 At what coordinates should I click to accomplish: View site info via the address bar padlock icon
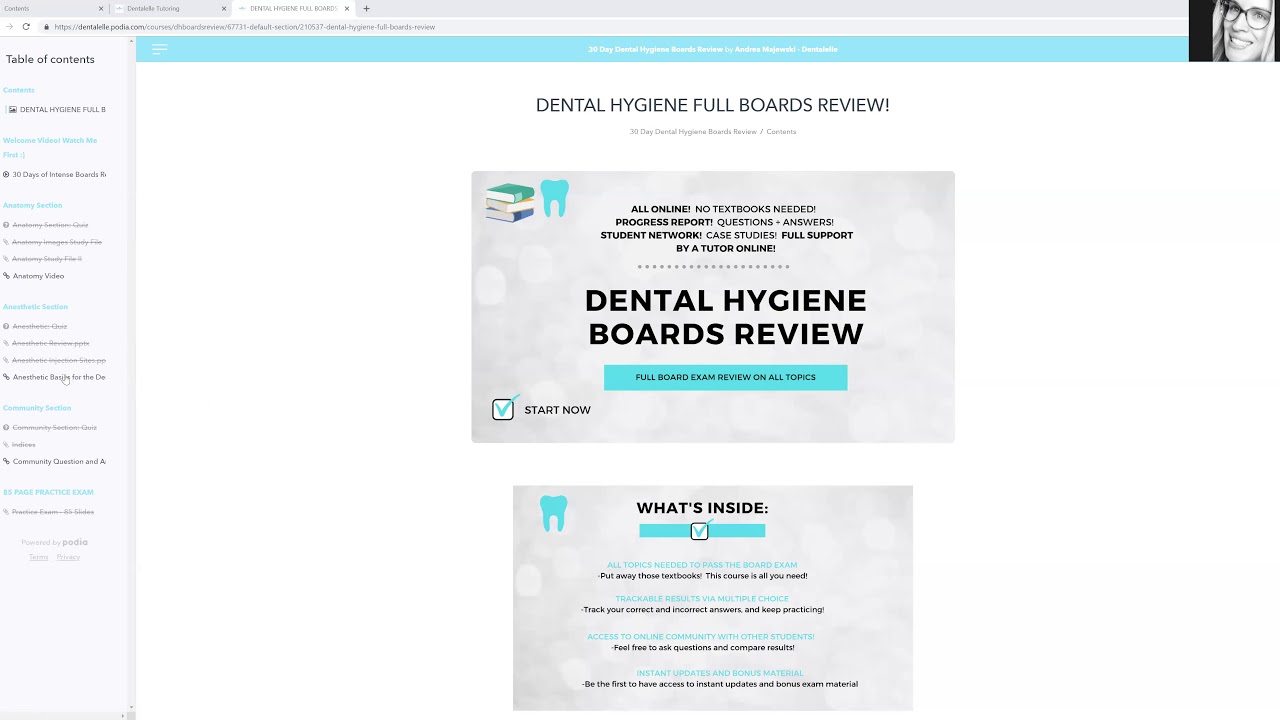click(x=47, y=27)
